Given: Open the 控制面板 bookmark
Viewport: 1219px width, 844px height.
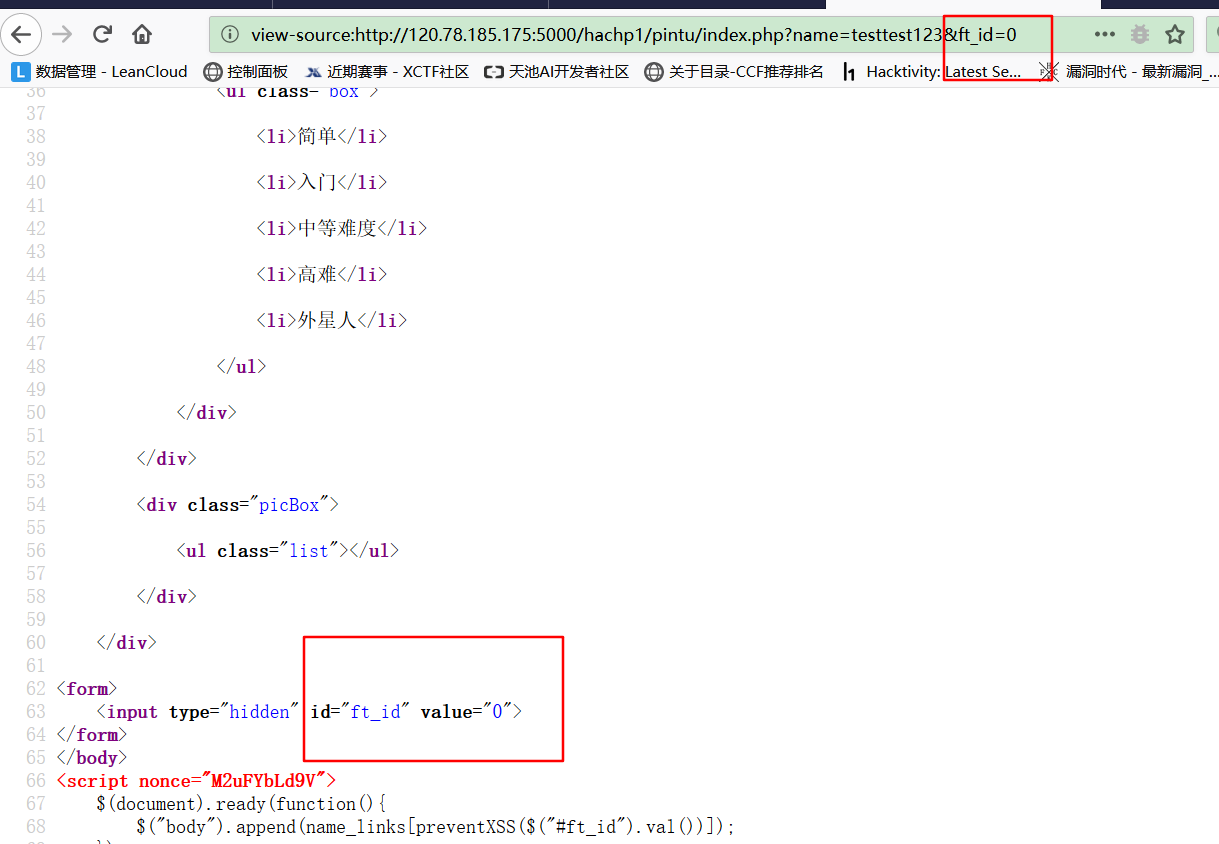Looking at the screenshot, I should pyautogui.click(x=256, y=72).
